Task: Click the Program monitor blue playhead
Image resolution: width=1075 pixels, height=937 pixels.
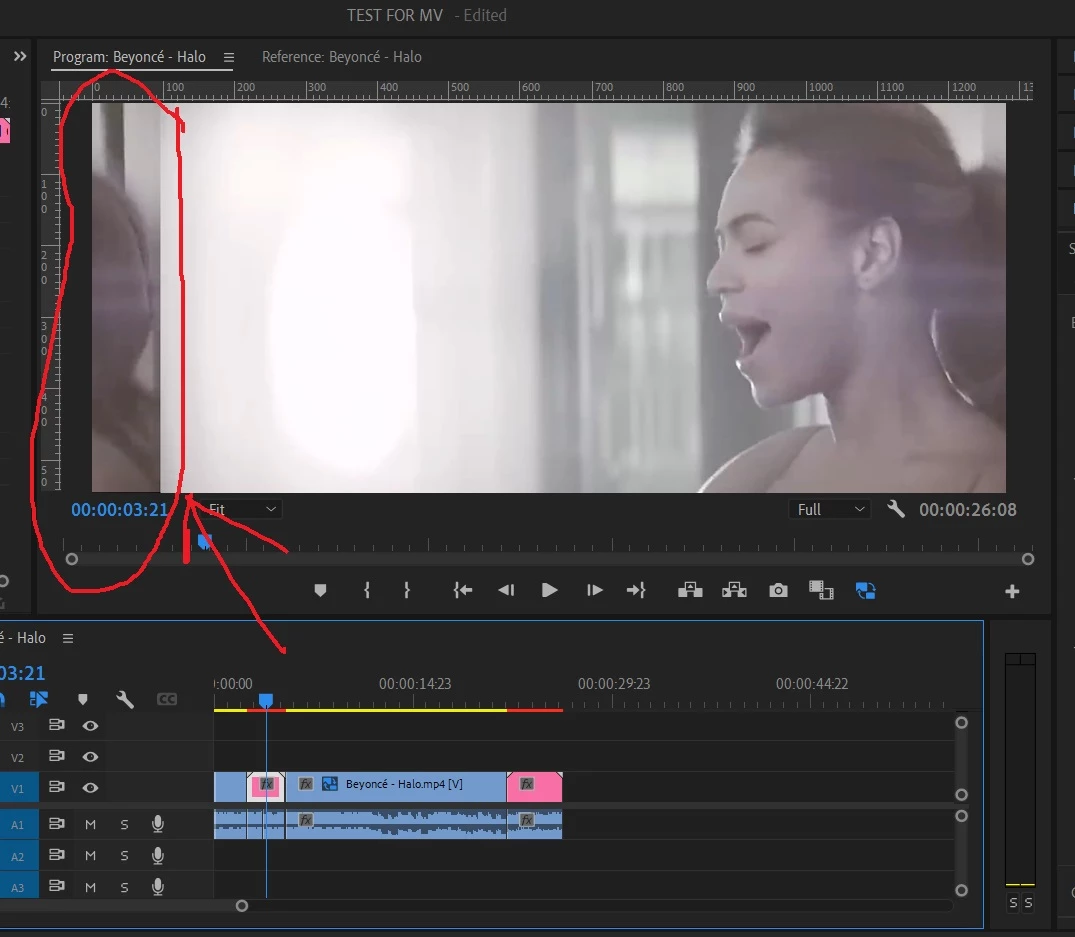Action: (204, 541)
